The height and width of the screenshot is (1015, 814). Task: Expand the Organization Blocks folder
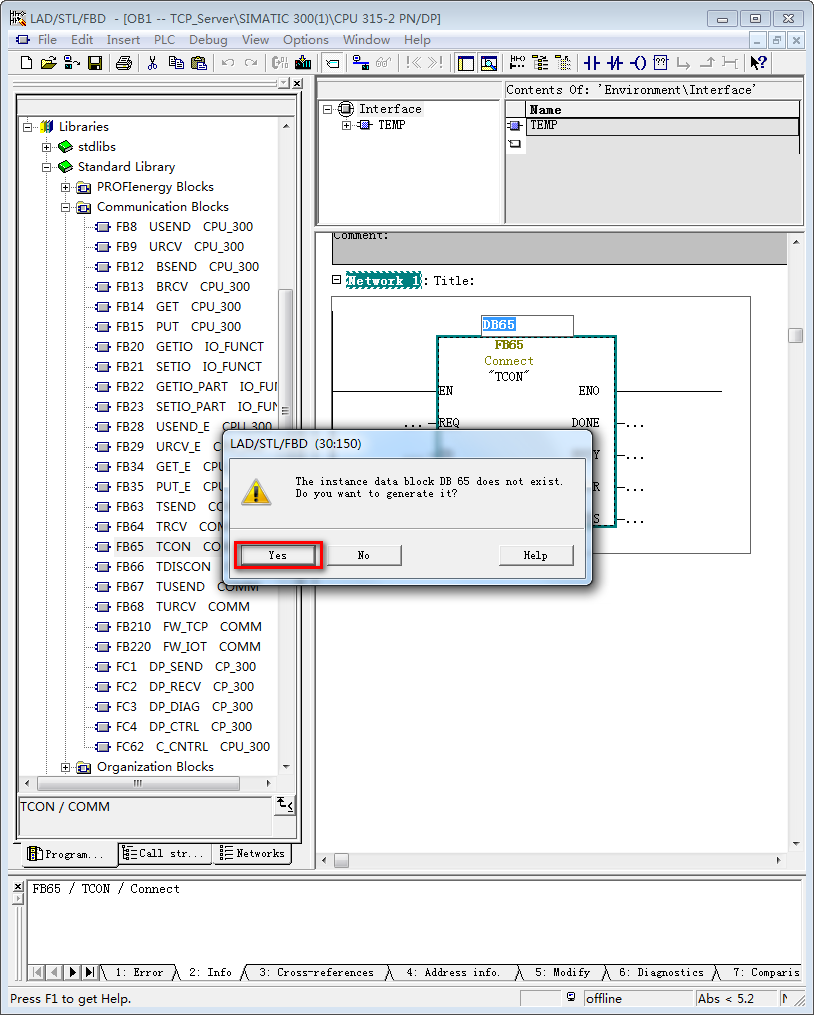point(65,767)
